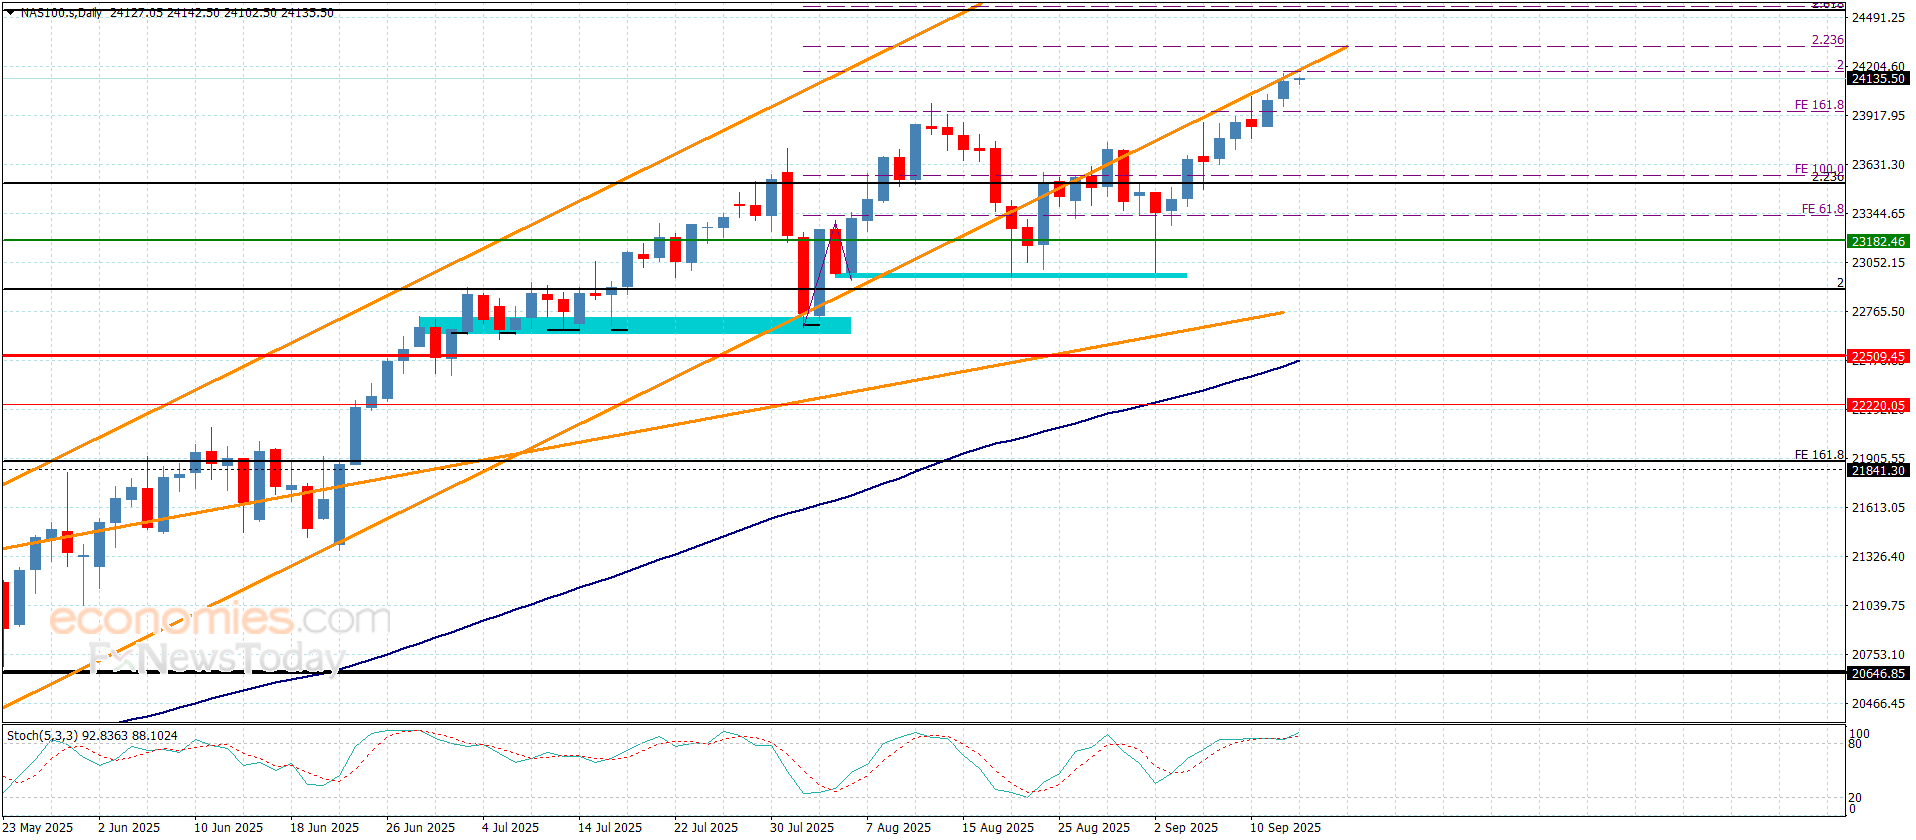Click the 22 Jul 2025 date label
This screenshot has height=840, width=1916.
(706, 827)
